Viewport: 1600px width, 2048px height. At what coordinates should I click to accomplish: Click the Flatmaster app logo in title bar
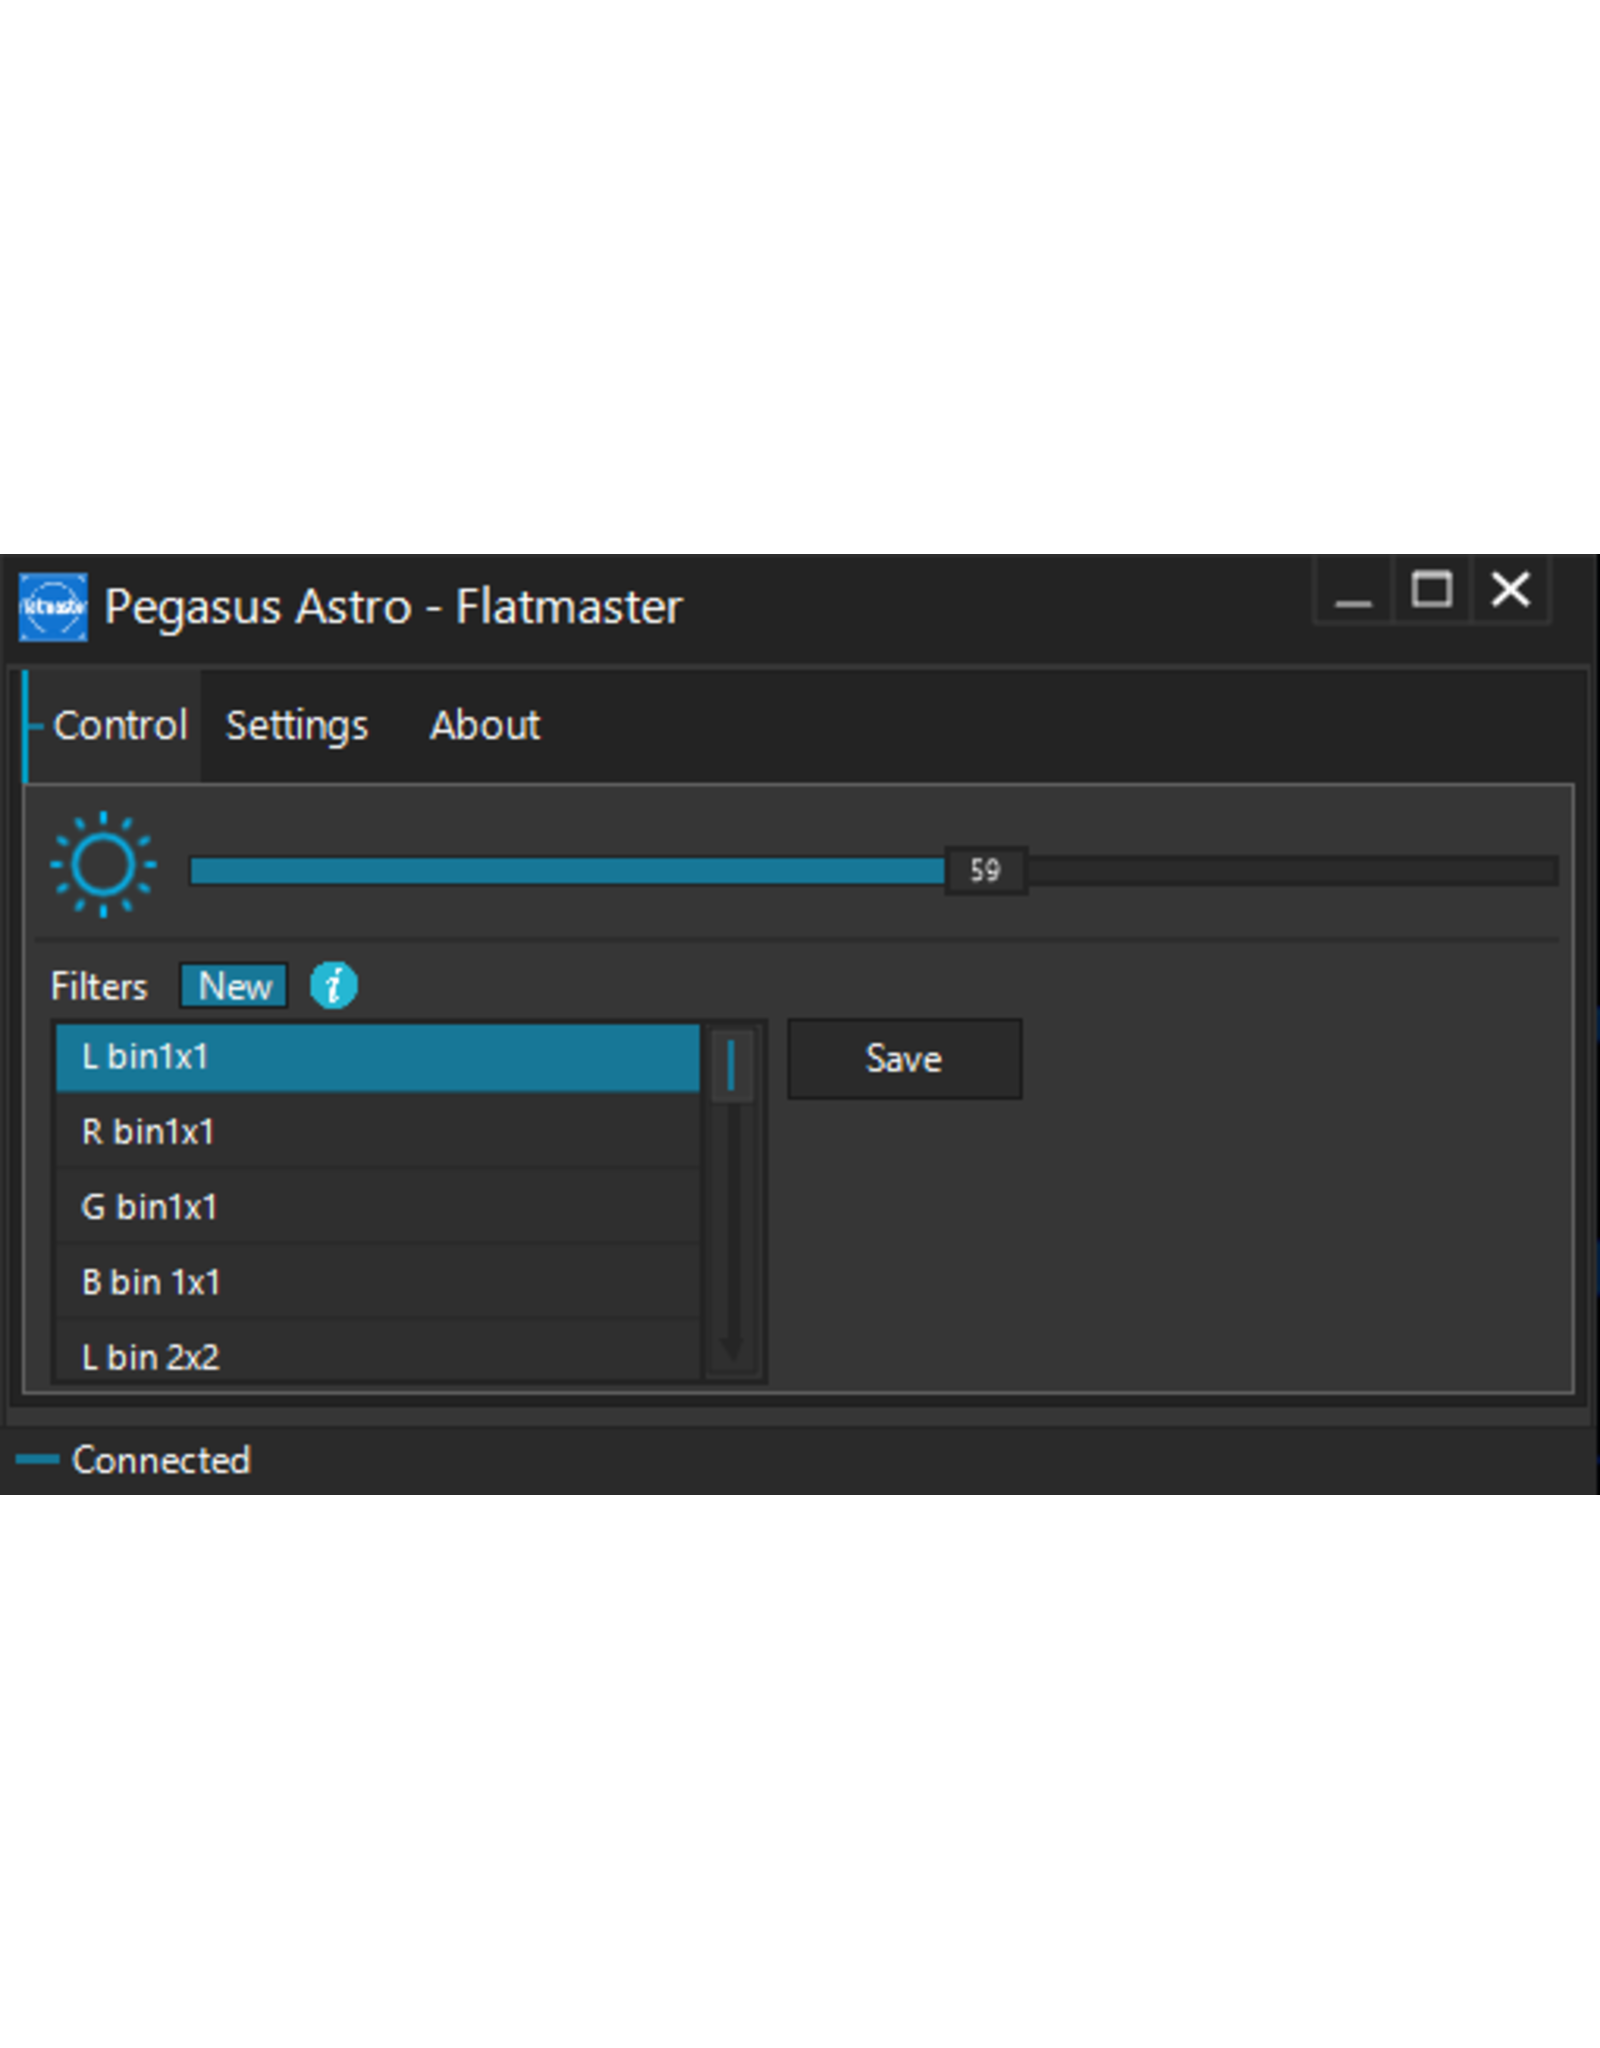53,607
